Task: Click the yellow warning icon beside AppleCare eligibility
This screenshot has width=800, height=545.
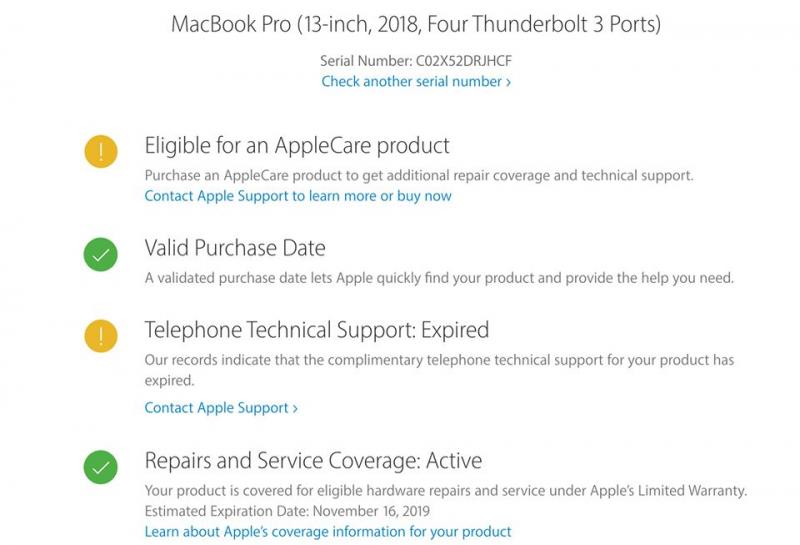Action: click(101, 152)
